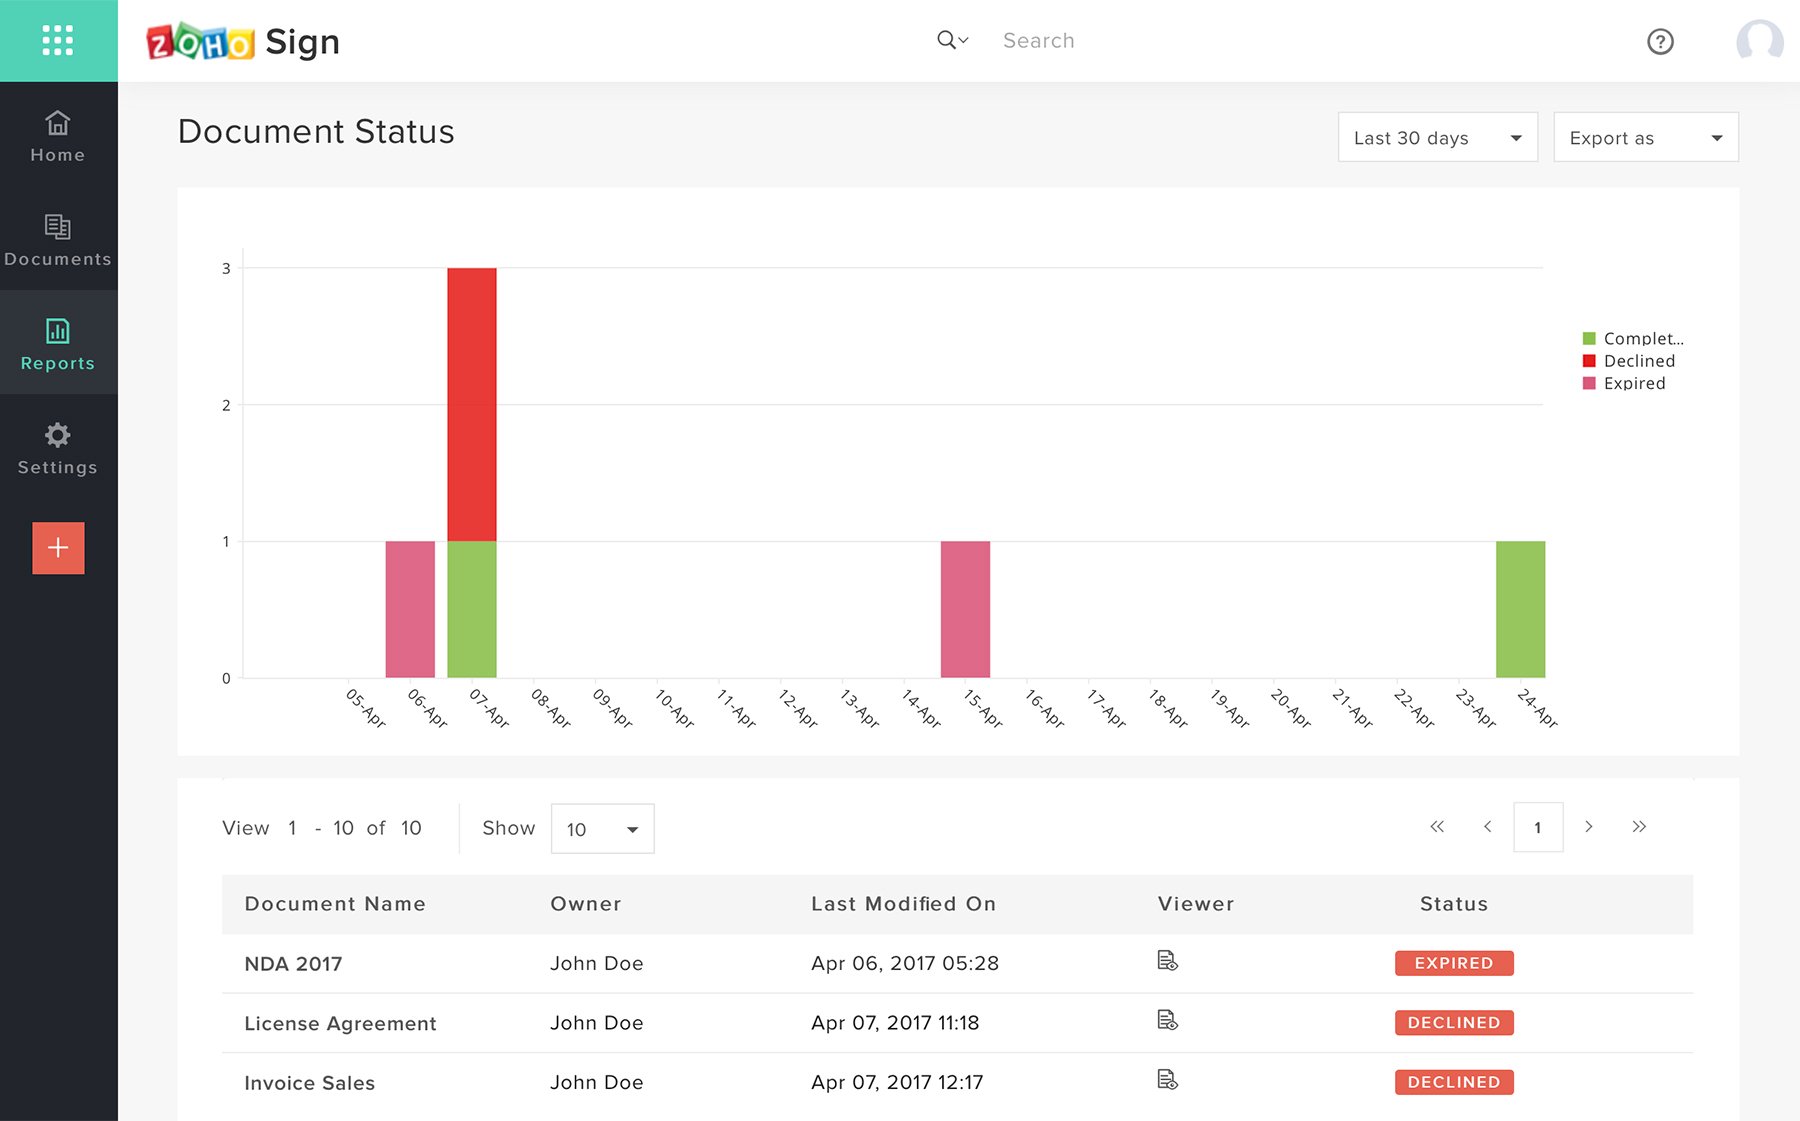1800x1121 pixels.
Task: Open the Show 10 rows dropdown
Action: (602, 829)
